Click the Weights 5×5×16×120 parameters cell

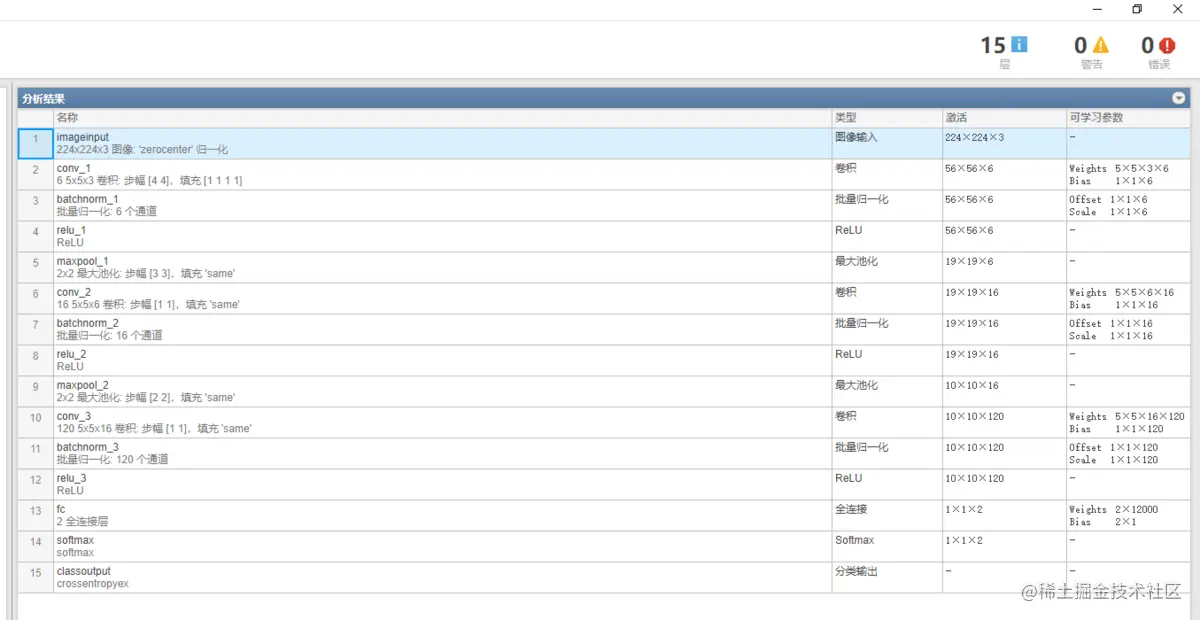tap(1128, 422)
